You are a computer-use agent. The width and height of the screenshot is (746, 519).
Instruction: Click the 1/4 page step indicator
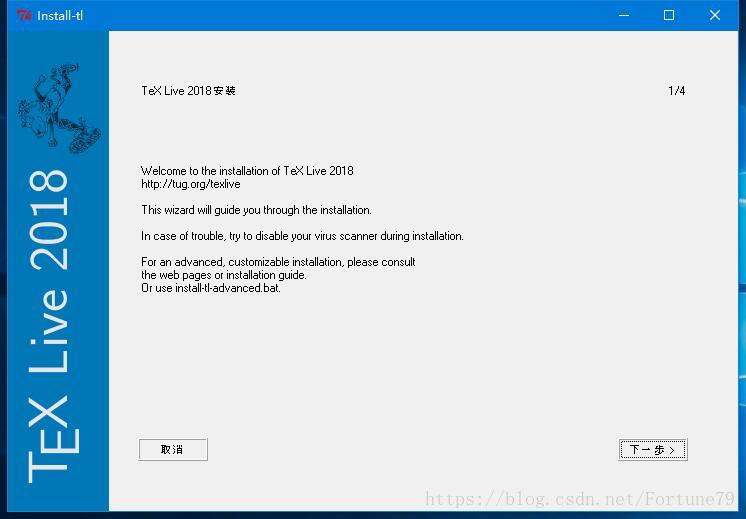pyautogui.click(x=677, y=90)
